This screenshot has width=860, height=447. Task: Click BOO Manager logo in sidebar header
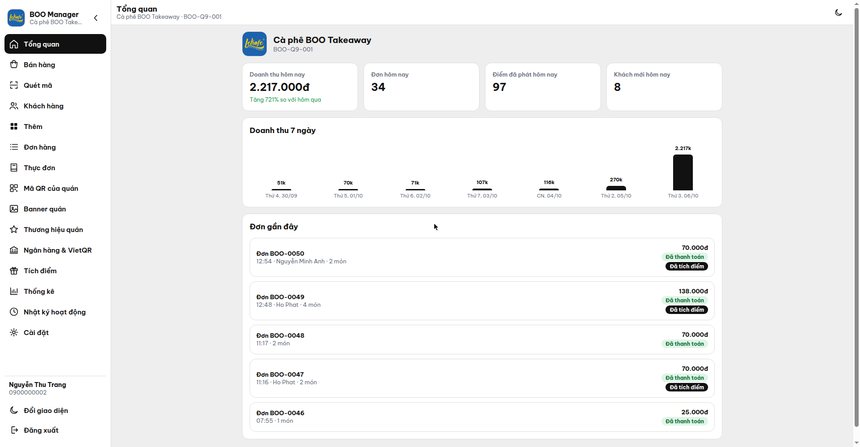click(16, 18)
